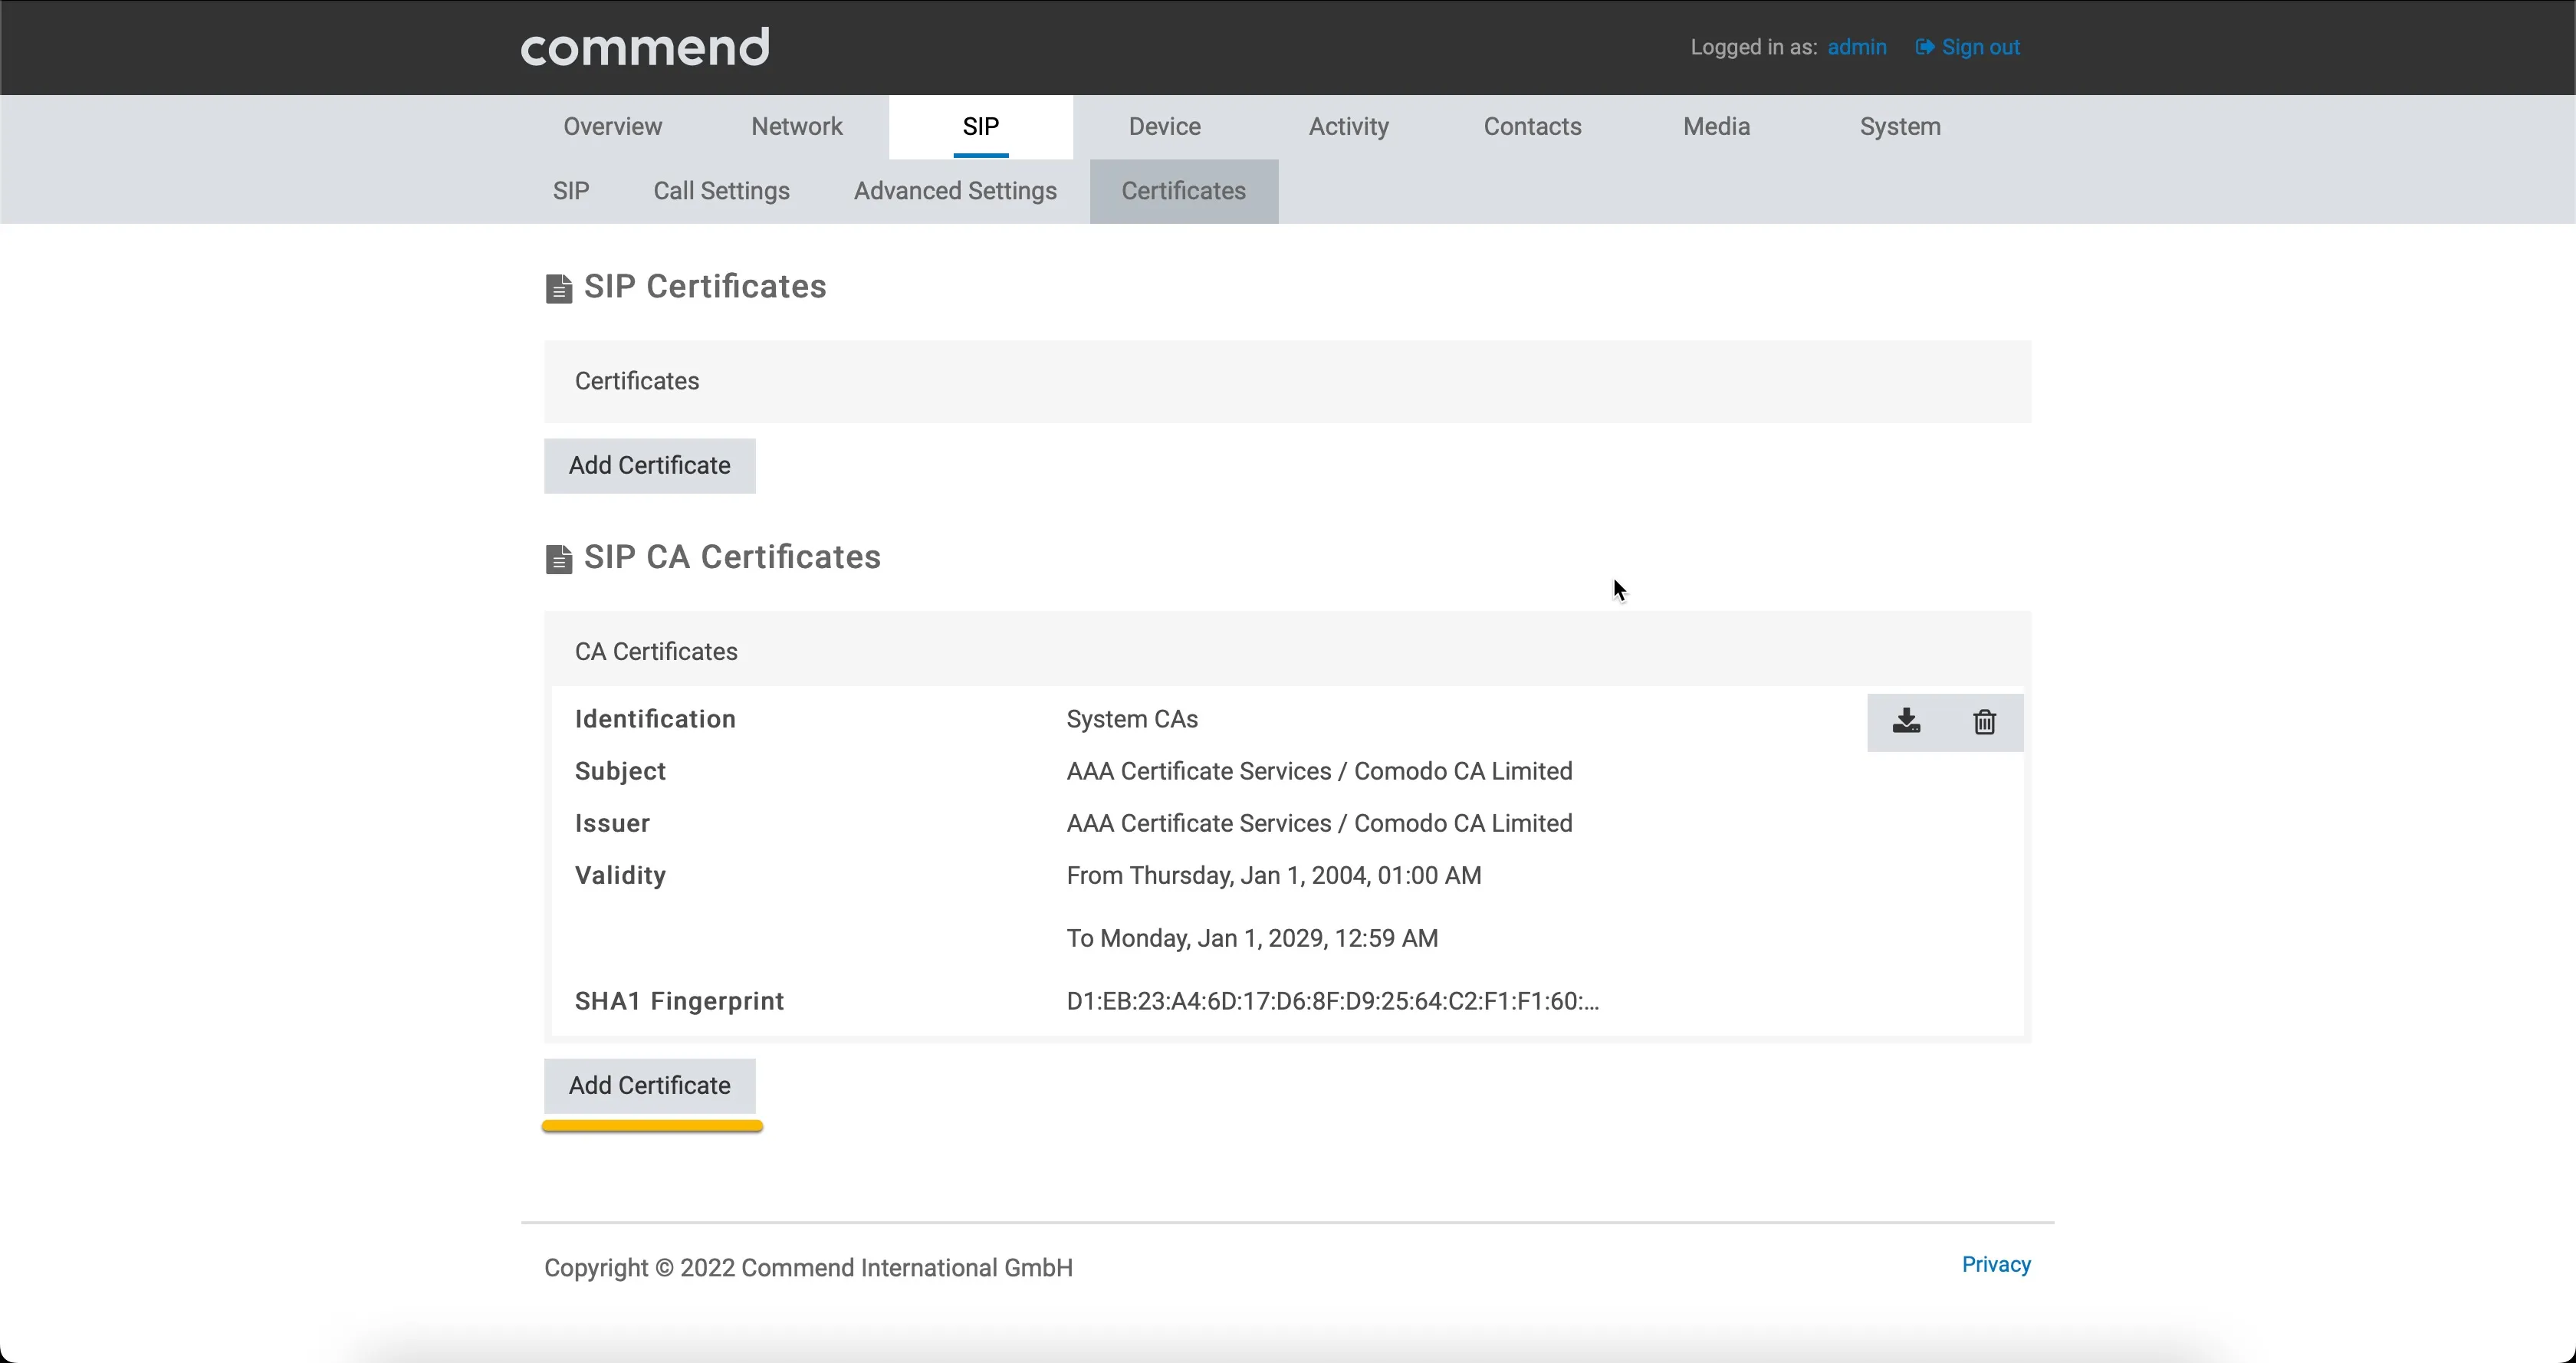Click the 'SIP CA Certificates' heading text

pyautogui.click(x=732, y=558)
